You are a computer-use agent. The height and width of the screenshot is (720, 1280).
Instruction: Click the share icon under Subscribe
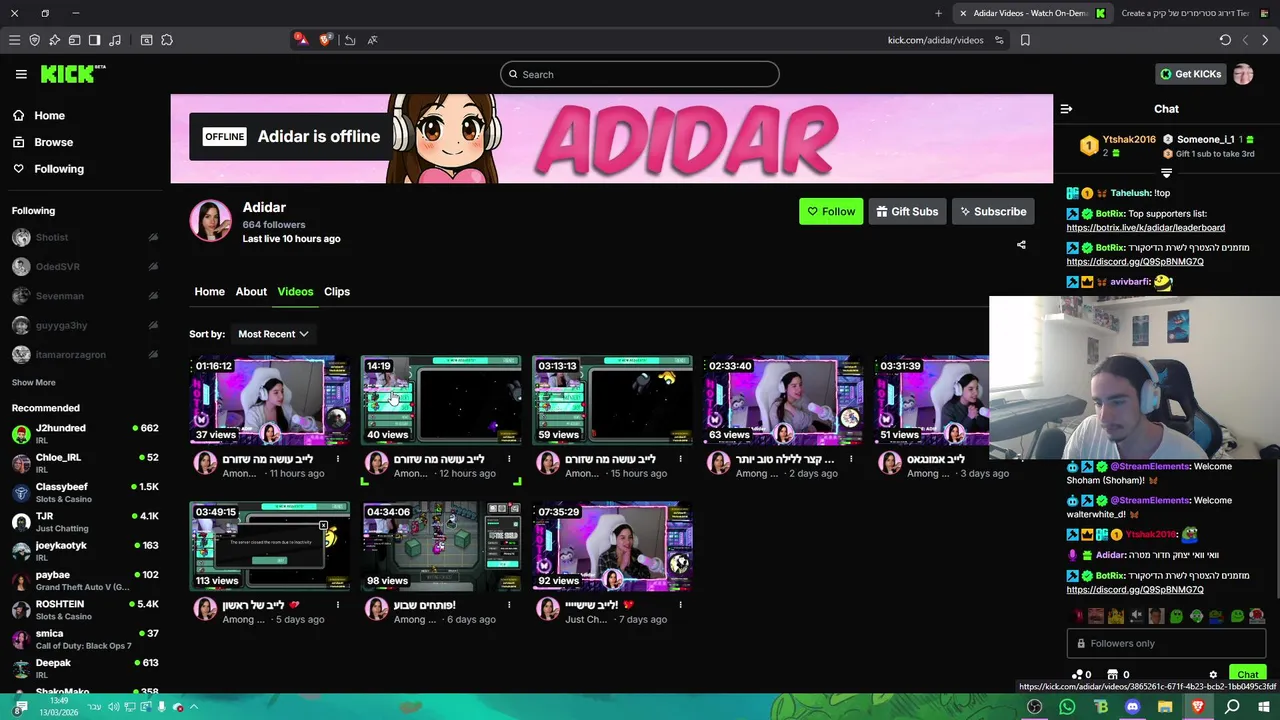point(1021,245)
